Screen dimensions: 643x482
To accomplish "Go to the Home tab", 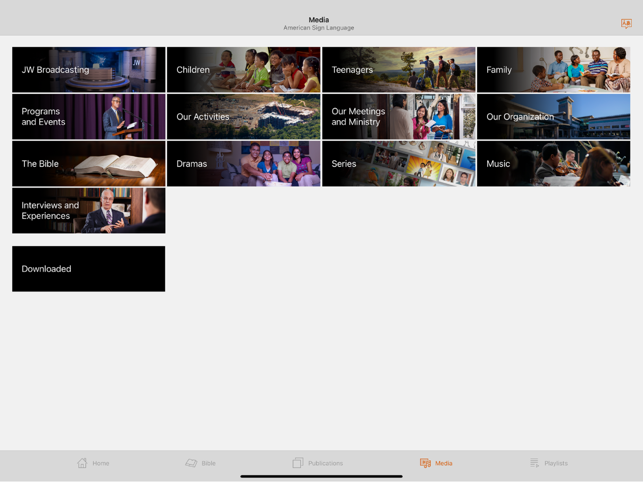I will click(93, 463).
